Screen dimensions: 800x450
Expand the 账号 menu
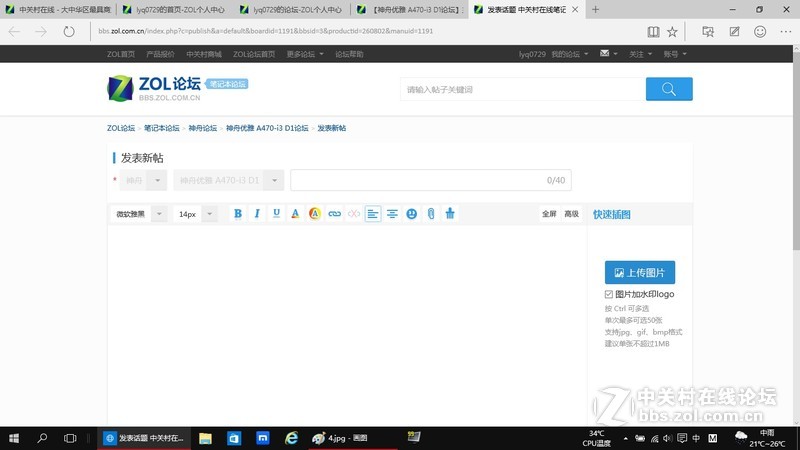674,54
